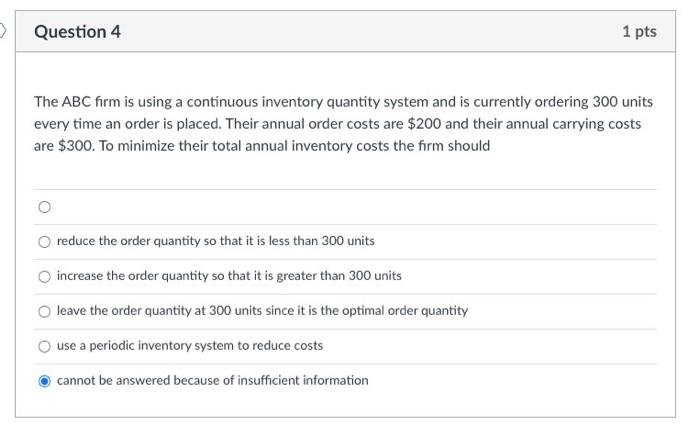
Task: Select the "reduce the order quantity" radio button
Action: [x=43, y=241]
